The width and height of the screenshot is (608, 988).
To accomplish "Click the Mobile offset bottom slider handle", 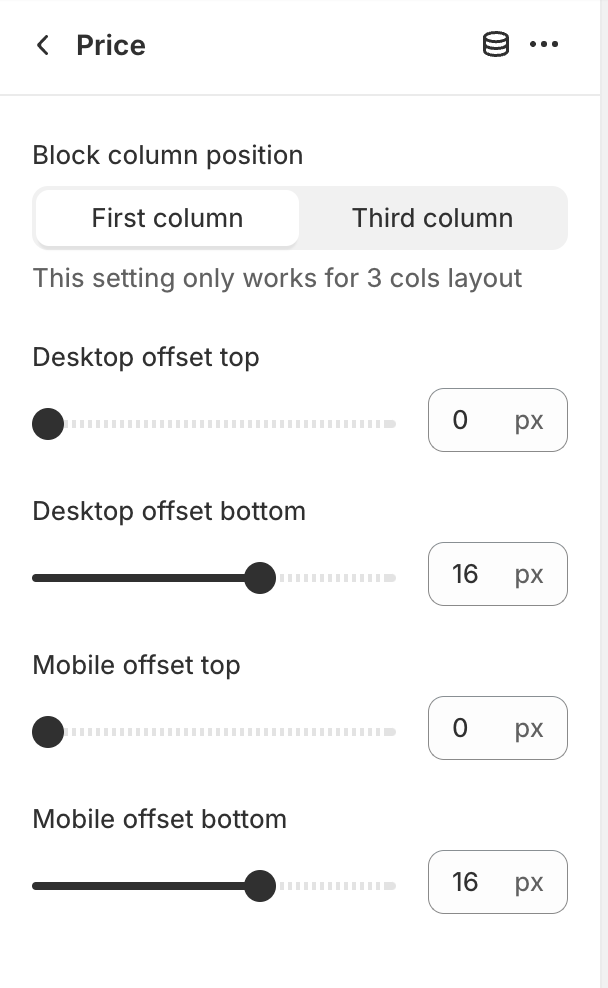I will click(260, 885).
